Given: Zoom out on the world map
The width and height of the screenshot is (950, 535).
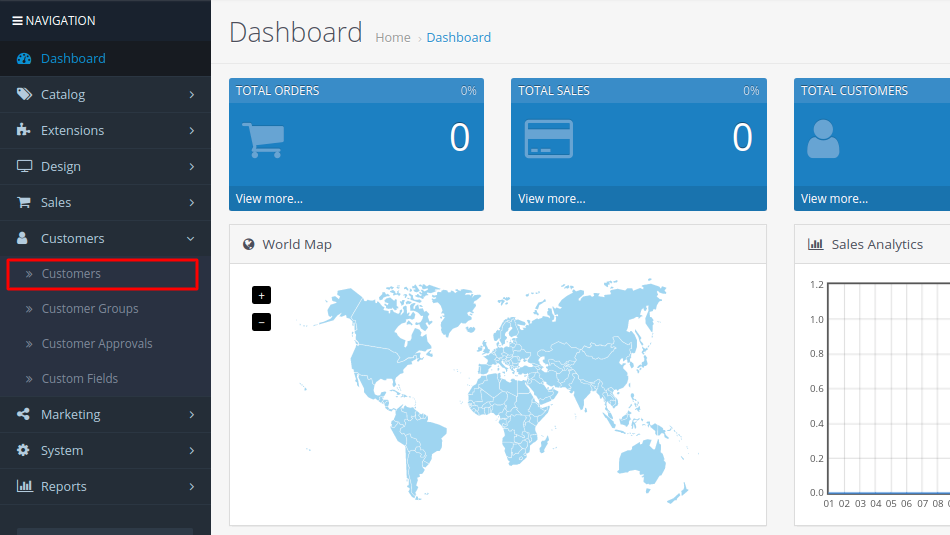Looking at the screenshot, I should (261, 322).
